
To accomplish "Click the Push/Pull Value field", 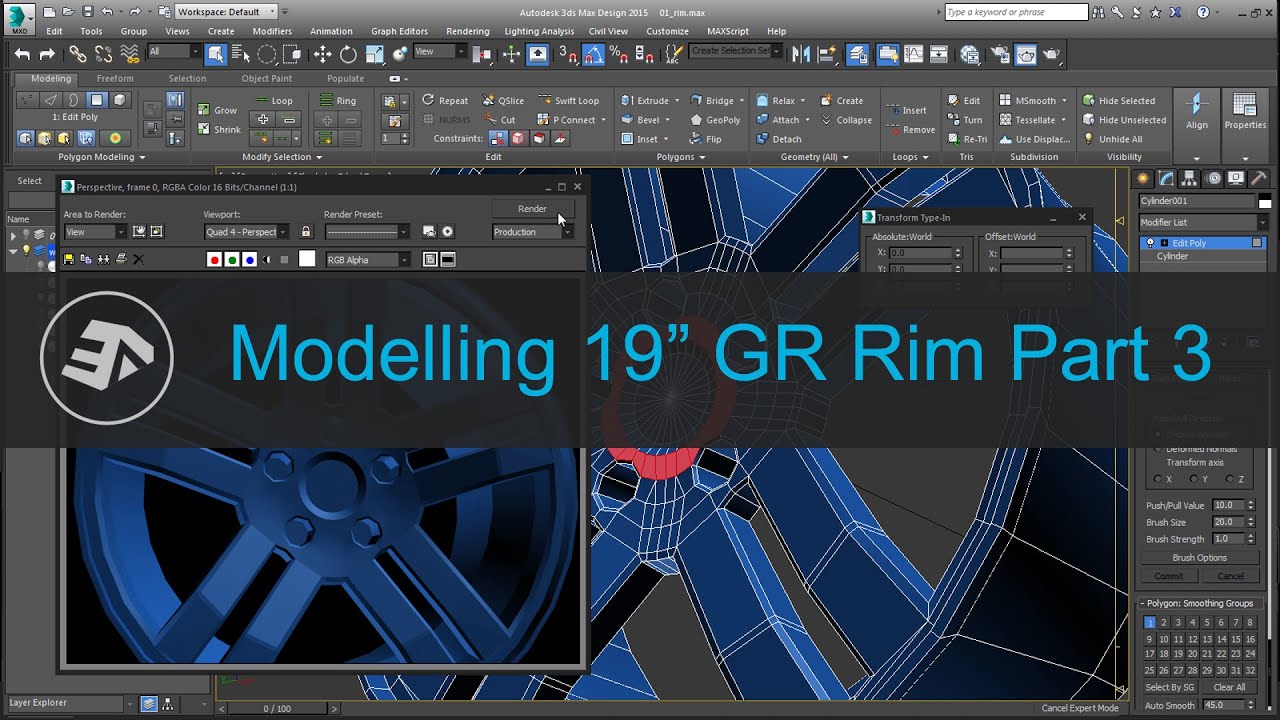I will (1227, 506).
